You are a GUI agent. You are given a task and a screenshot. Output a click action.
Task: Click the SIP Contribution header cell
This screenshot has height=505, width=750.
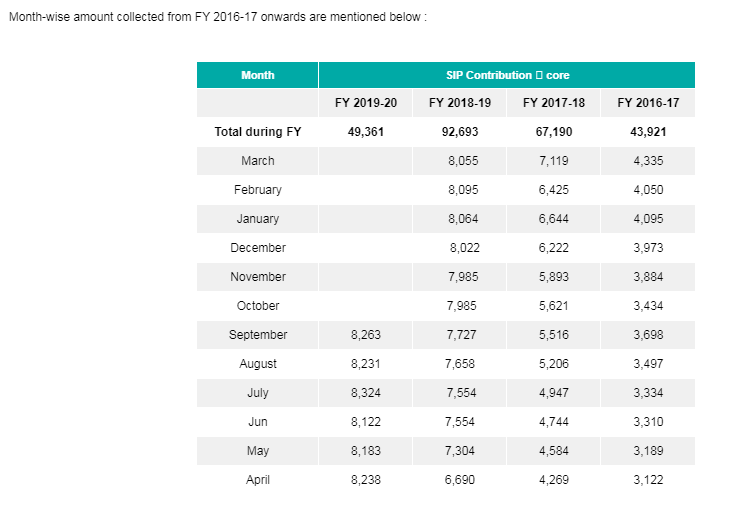(507, 75)
